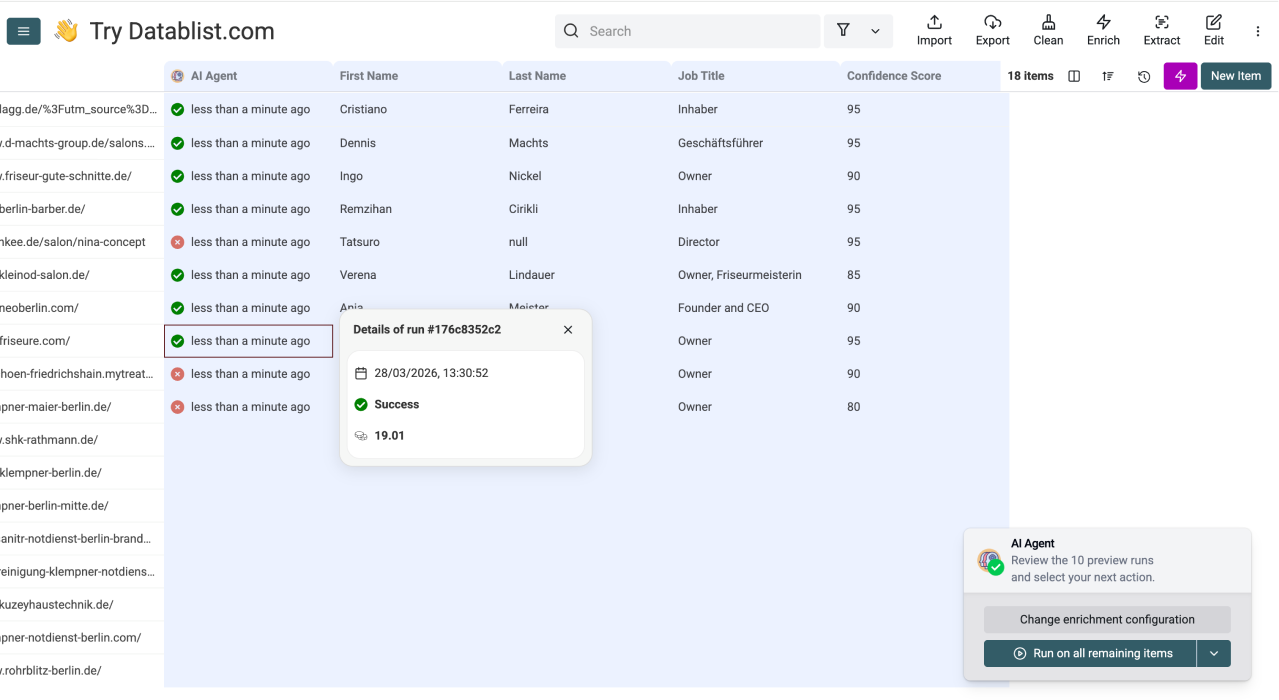Image resolution: width=1279 pixels, height=700 pixels.
Task: Select the Job Title column header
Action: click(x=701, y=76)
